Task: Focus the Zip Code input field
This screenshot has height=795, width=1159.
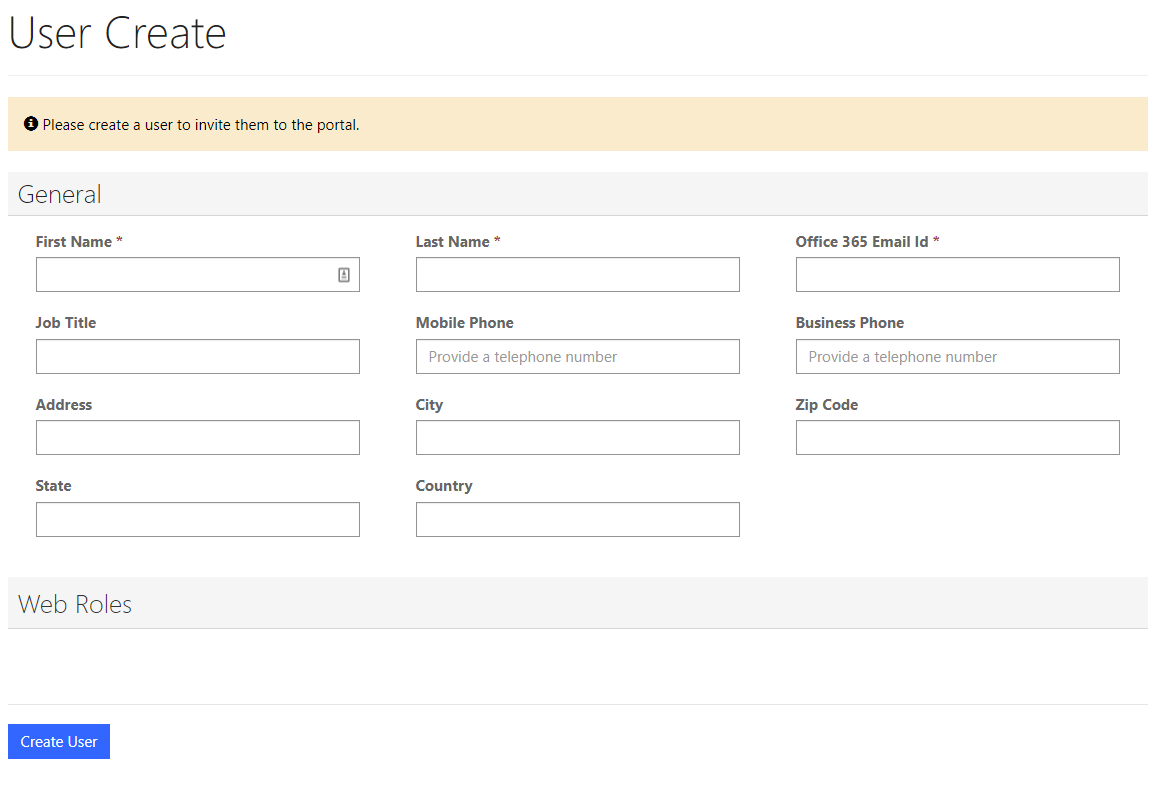Action: pos(957,437)
